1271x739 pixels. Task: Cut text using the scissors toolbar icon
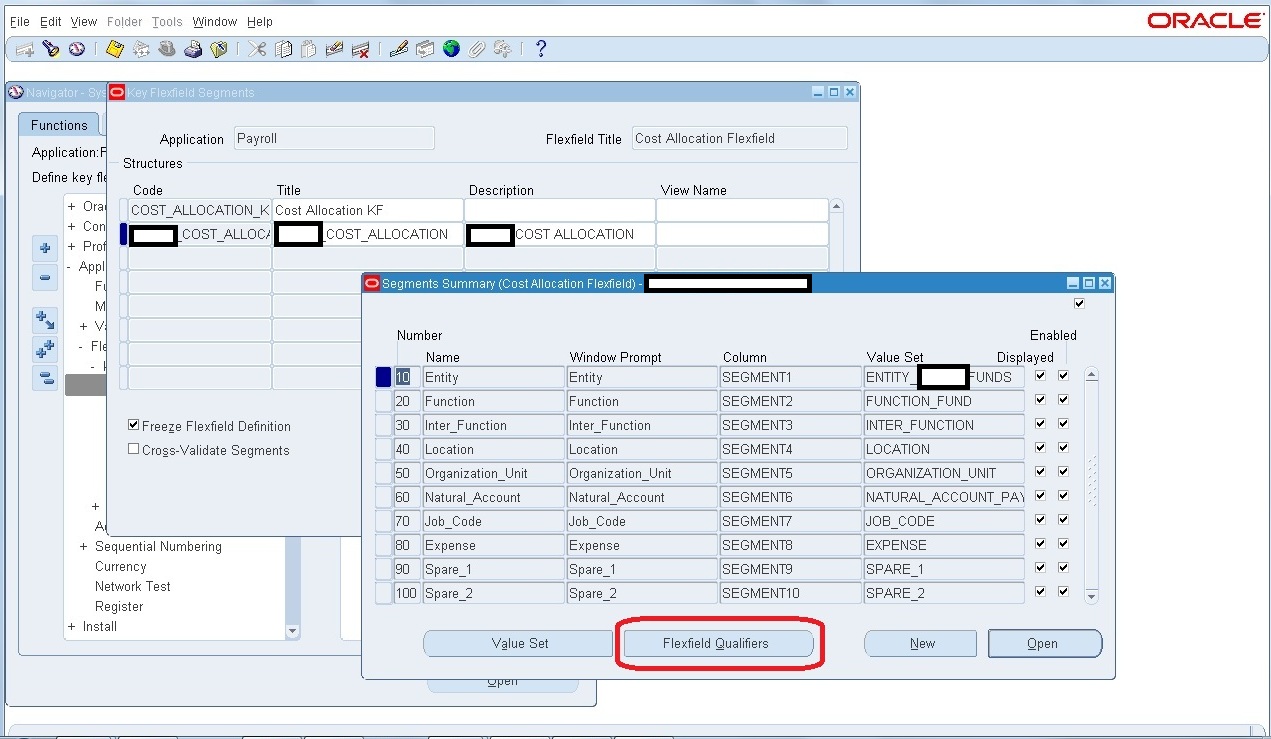click(x=256, y=48)
